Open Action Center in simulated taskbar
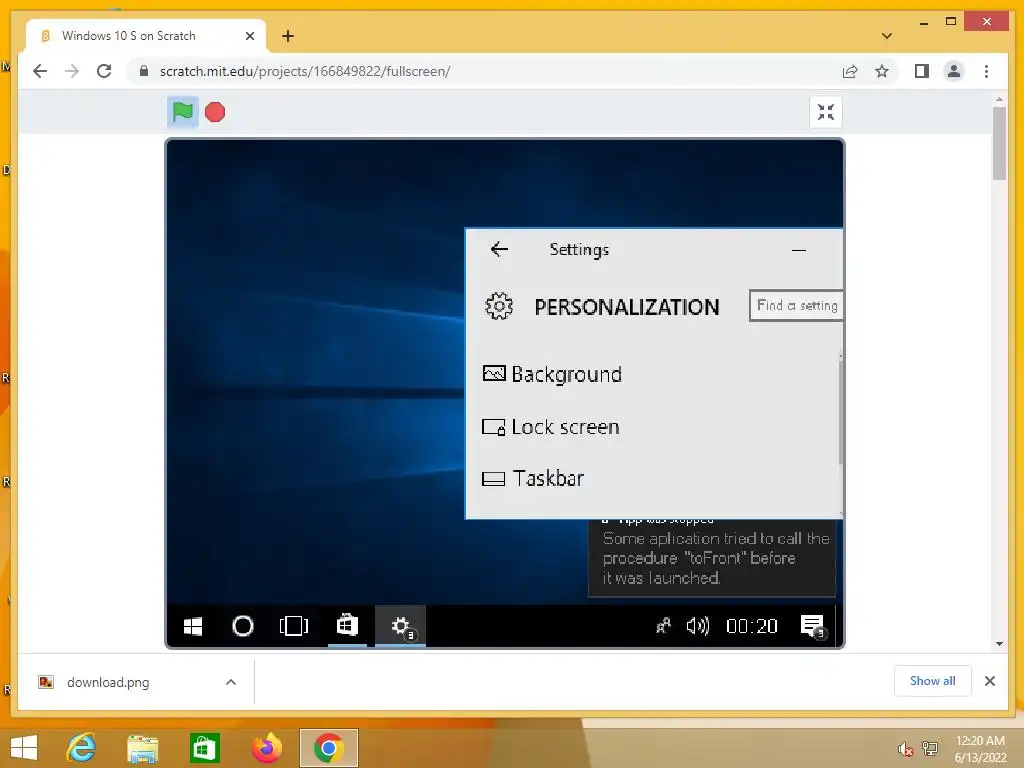1024x768 pixels. [813, 626]
